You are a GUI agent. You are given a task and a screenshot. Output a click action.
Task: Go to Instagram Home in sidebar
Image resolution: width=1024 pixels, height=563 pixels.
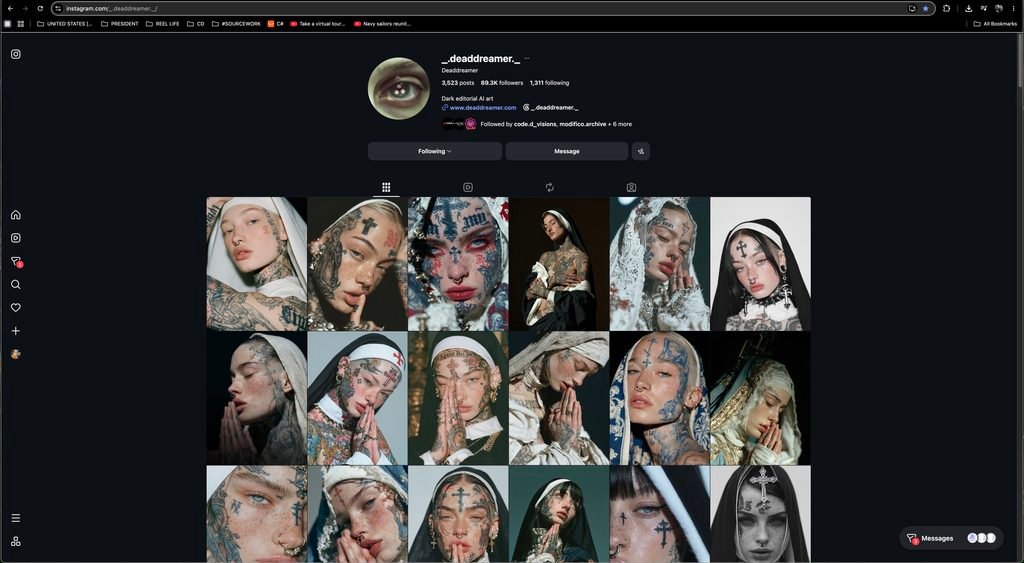pos(16,215)
